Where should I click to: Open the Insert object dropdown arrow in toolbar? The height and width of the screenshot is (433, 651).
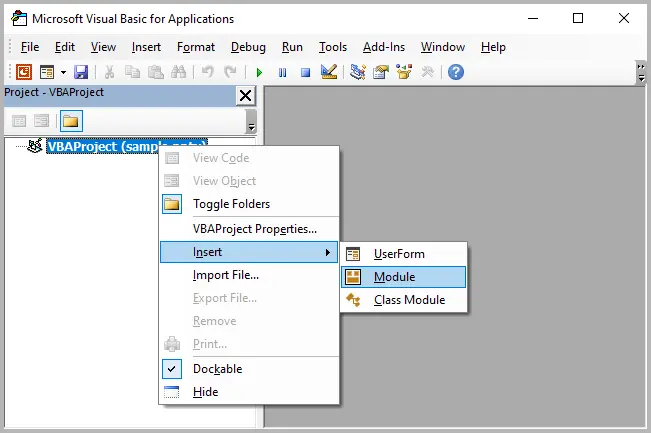(x=63, y=72)
